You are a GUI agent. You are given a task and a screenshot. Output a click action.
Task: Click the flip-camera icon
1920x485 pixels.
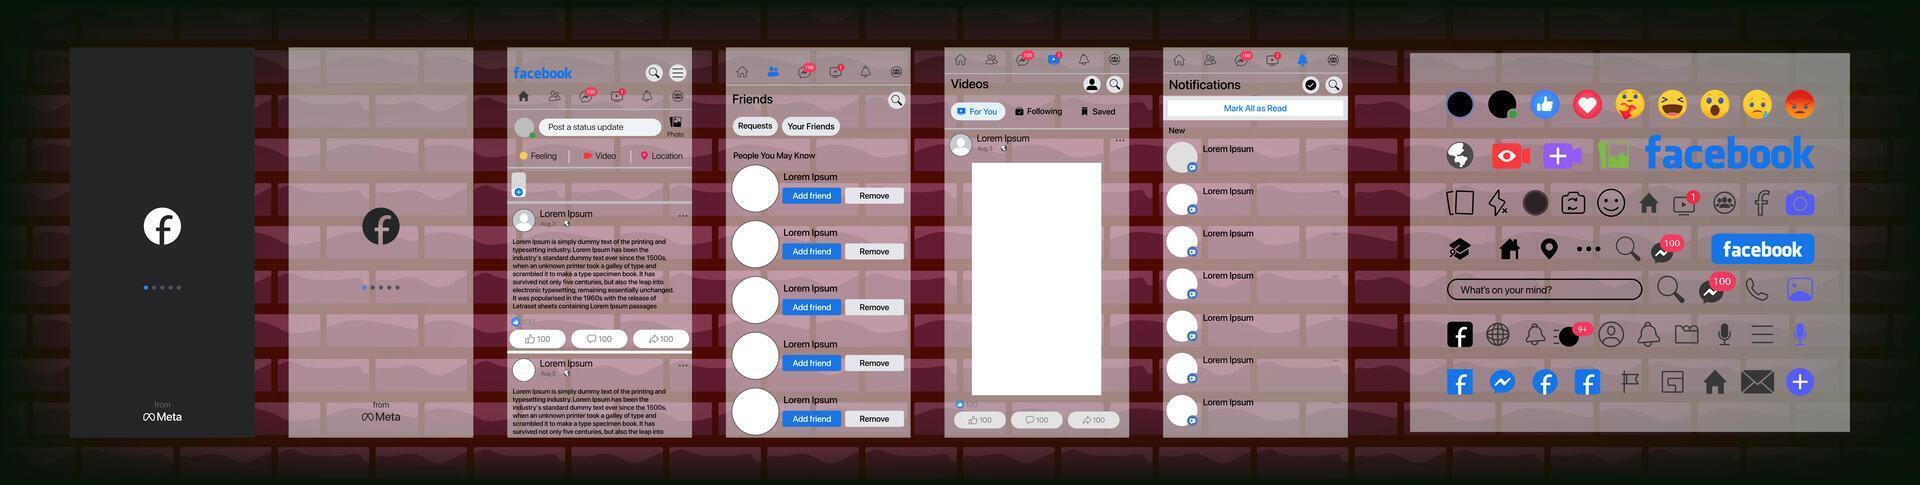point(1573,203)
